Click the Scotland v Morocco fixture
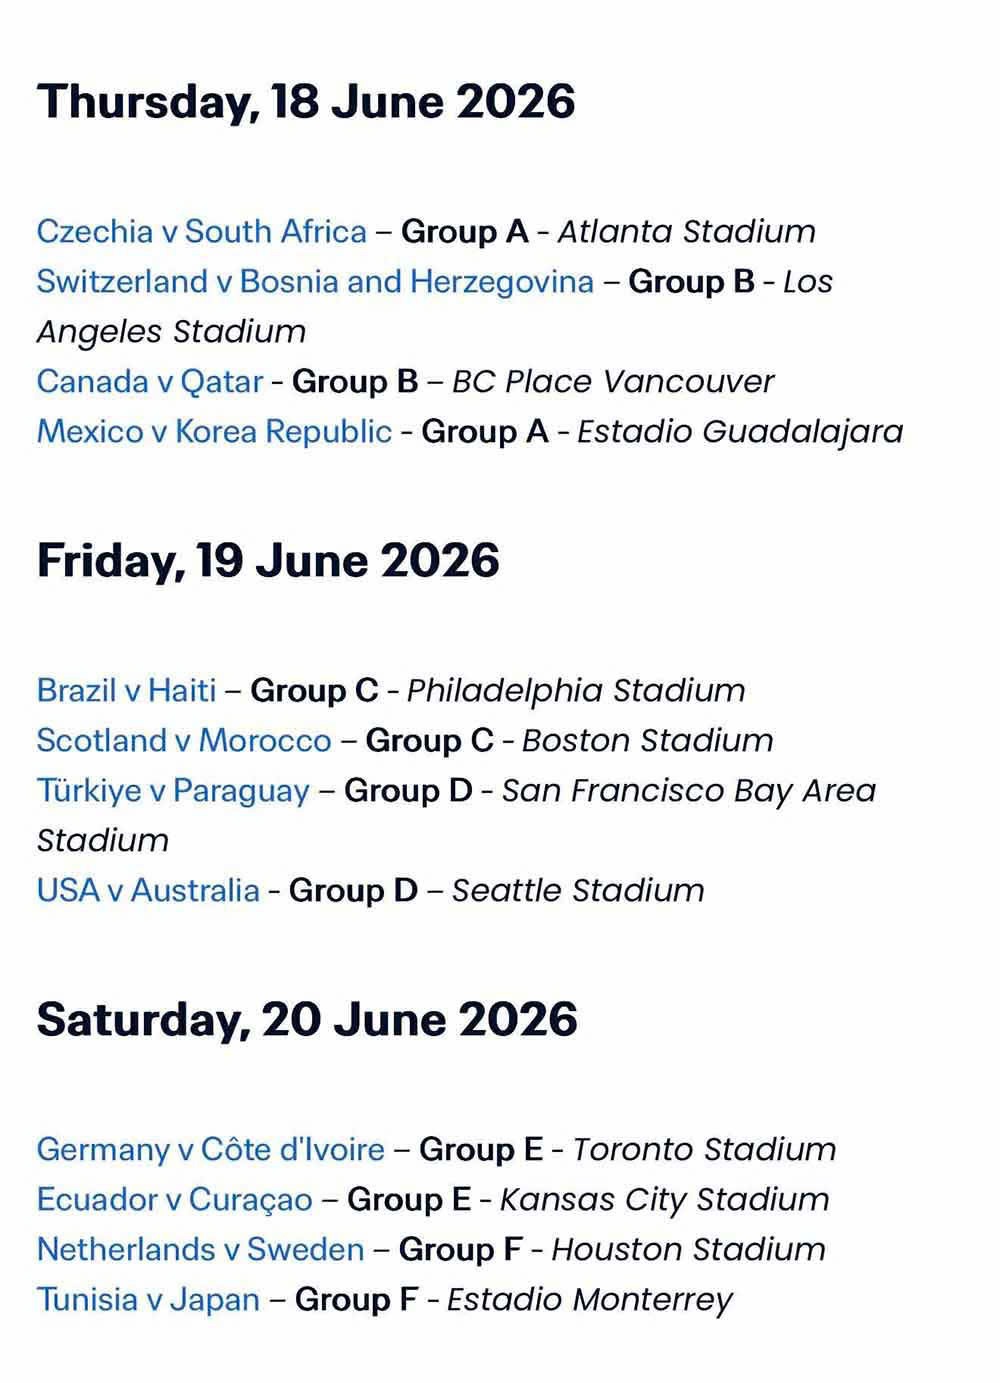This screenshot has height=1383, width=1000. click(183, 741)
